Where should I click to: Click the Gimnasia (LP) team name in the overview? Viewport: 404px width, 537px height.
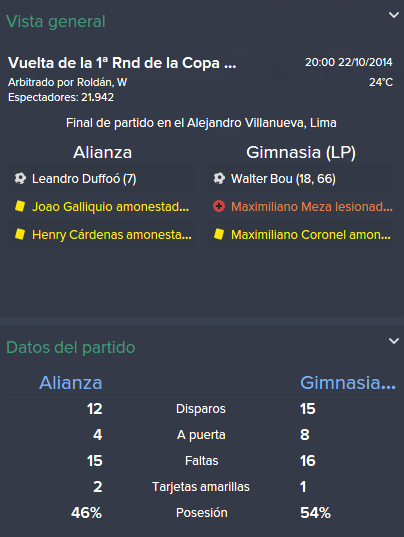coord(301,152)
